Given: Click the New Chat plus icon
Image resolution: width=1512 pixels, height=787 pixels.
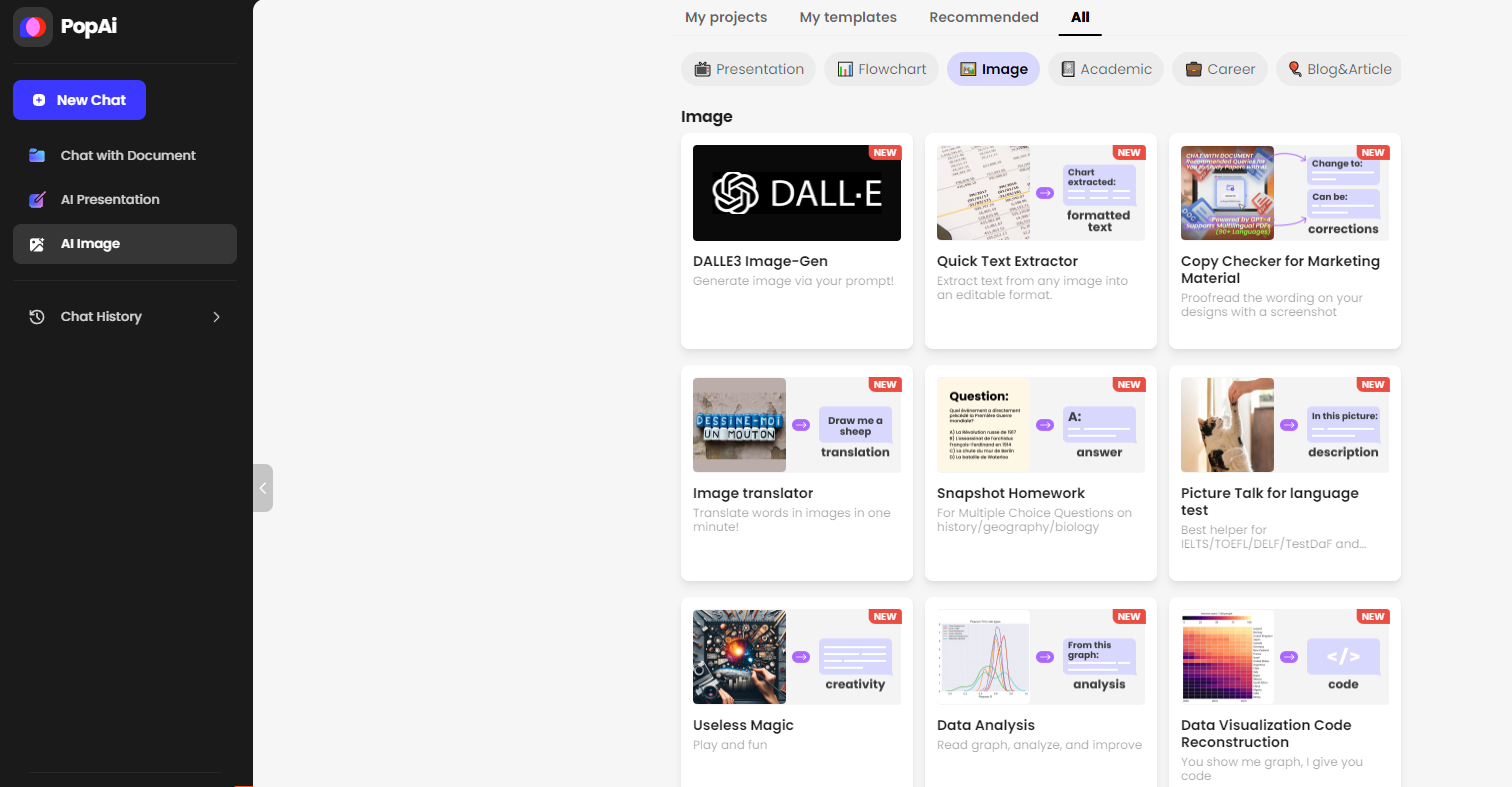Looking at the screenshot, I should coord(39,100).
